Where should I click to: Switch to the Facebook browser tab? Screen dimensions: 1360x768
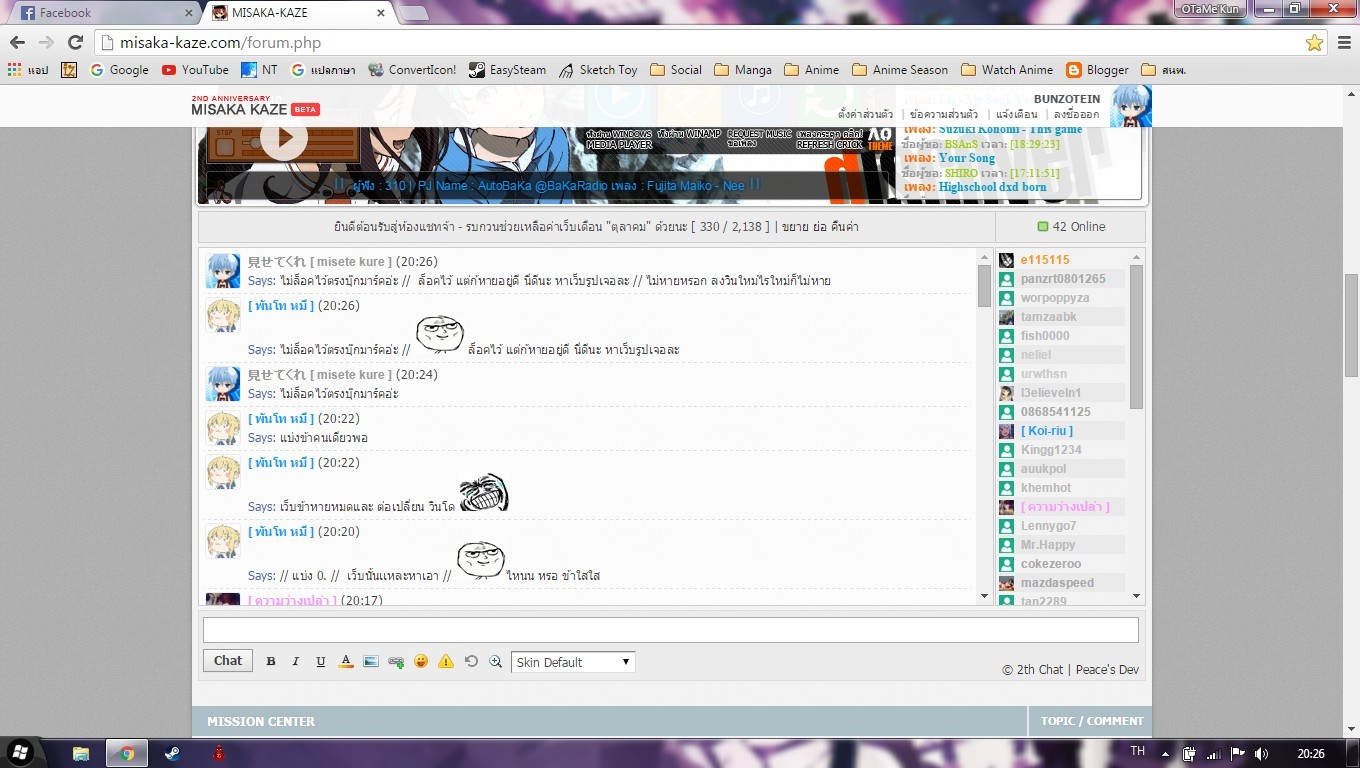click(105, 13)
